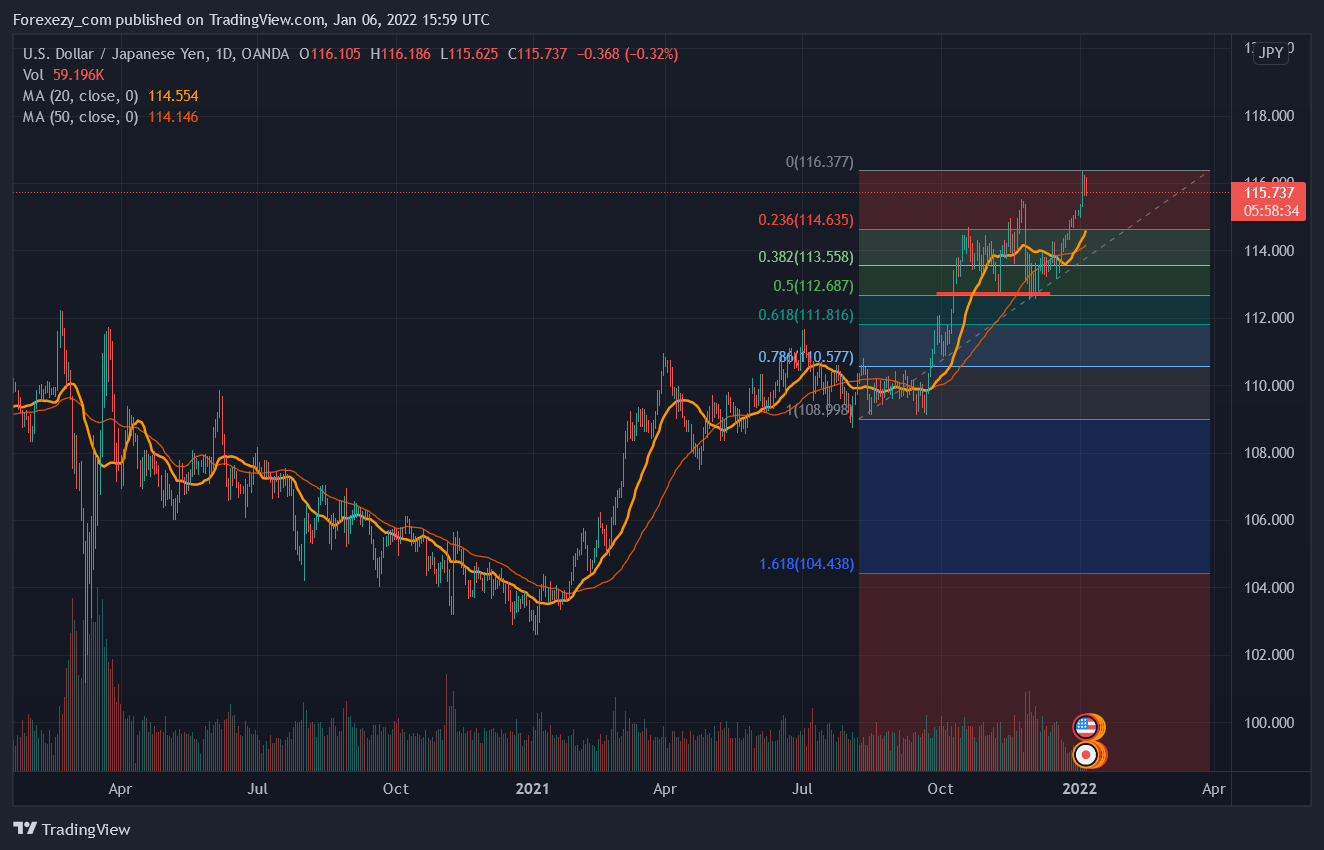Screen dimensions: 1324x850
Task: Click the Fibonacci 0.618(111.816) level label
Action: (x=806, y=315)
